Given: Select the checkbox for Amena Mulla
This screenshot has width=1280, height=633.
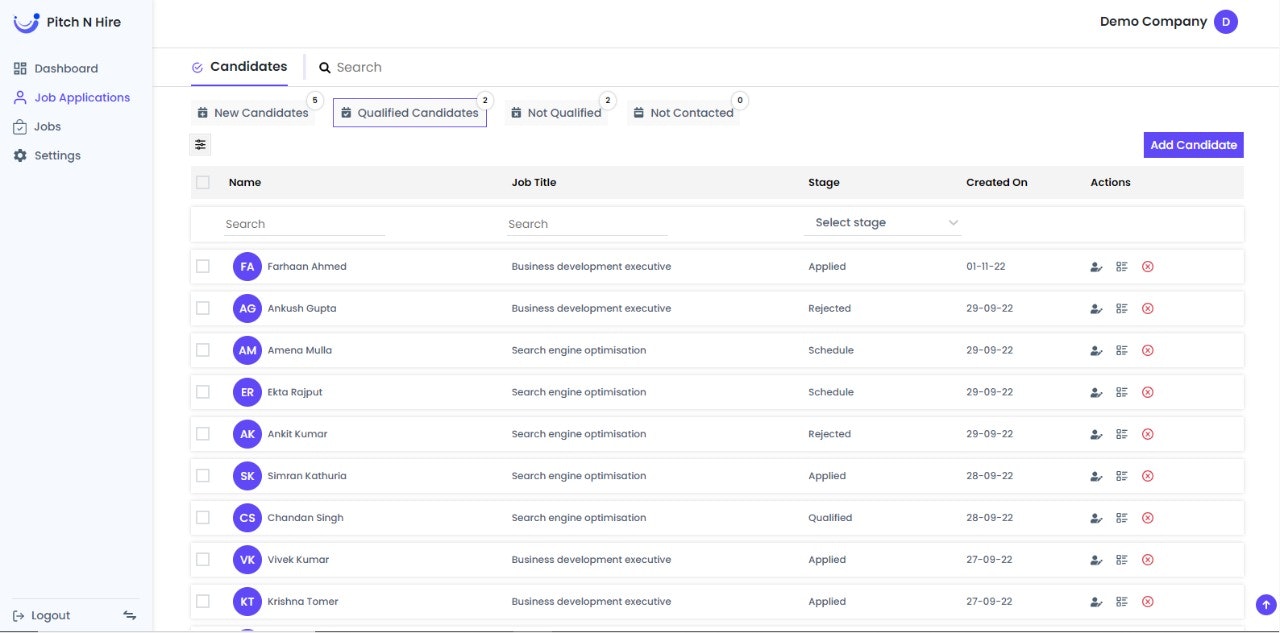Looking at the screenshot, I should [203, 350].
